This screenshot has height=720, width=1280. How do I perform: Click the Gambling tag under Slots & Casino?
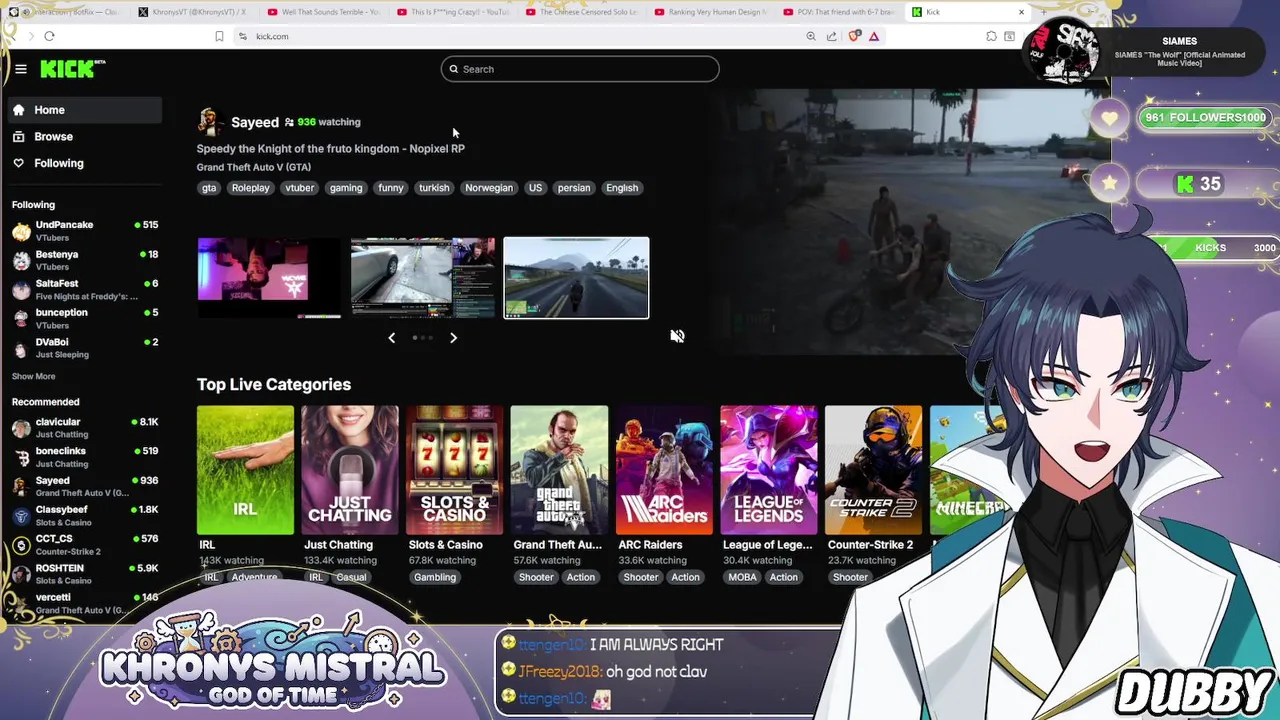(435, 577)
